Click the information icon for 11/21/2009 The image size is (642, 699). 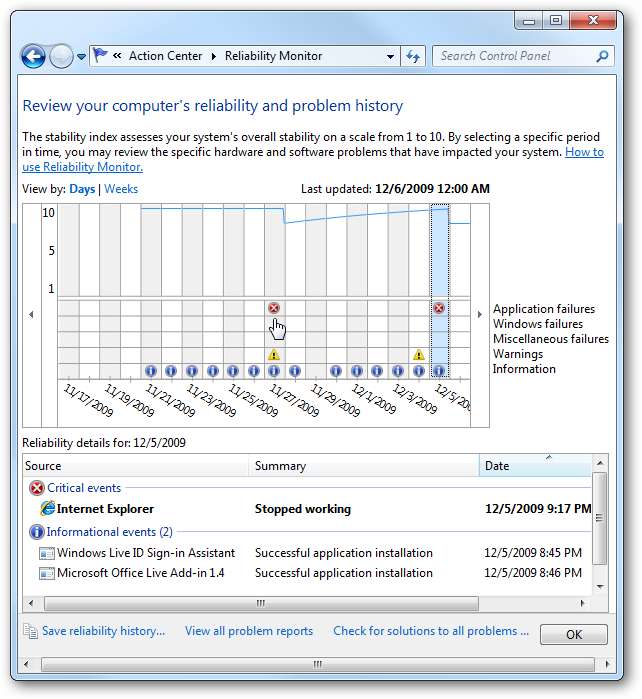coord(151,371)
